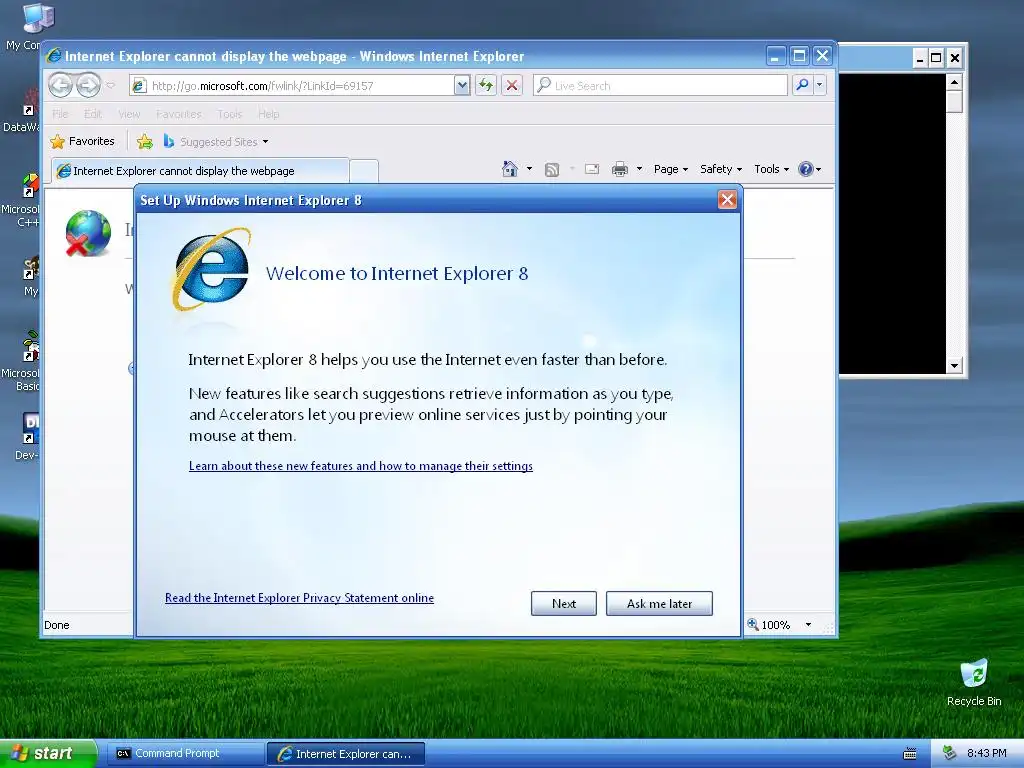Click the blue Help question mark icon
1024x768 pixels.
pyautogui.click(x=806, y=169)
